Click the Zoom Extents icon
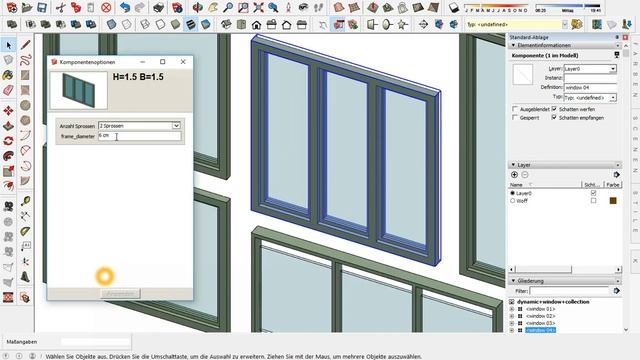The image size is (640, 360). [x=258, y=7]
